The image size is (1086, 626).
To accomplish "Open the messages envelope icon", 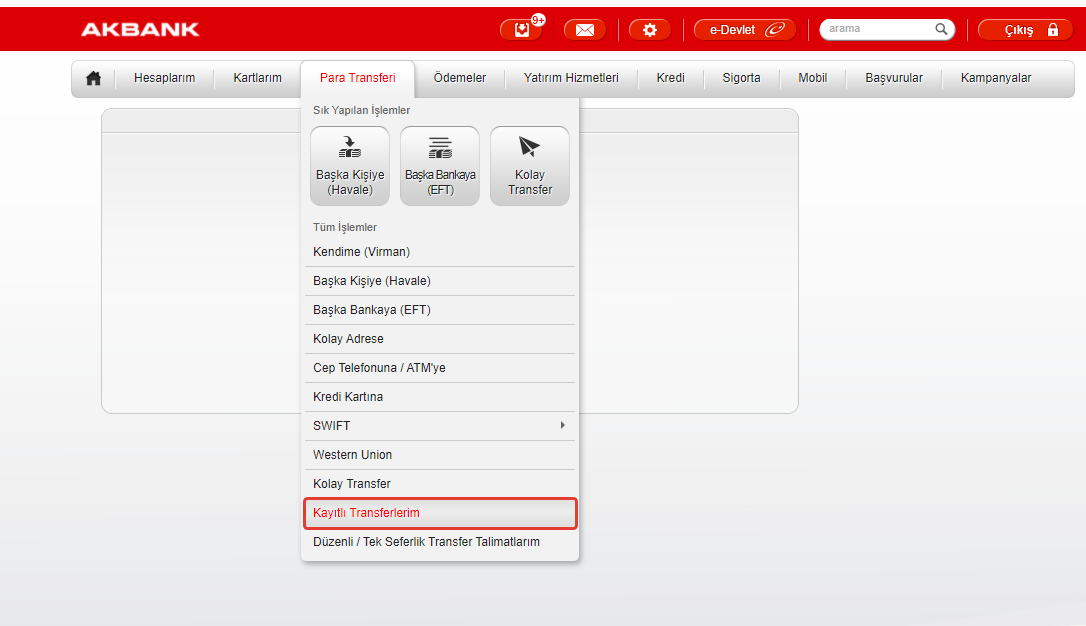I will coord(585,30).
